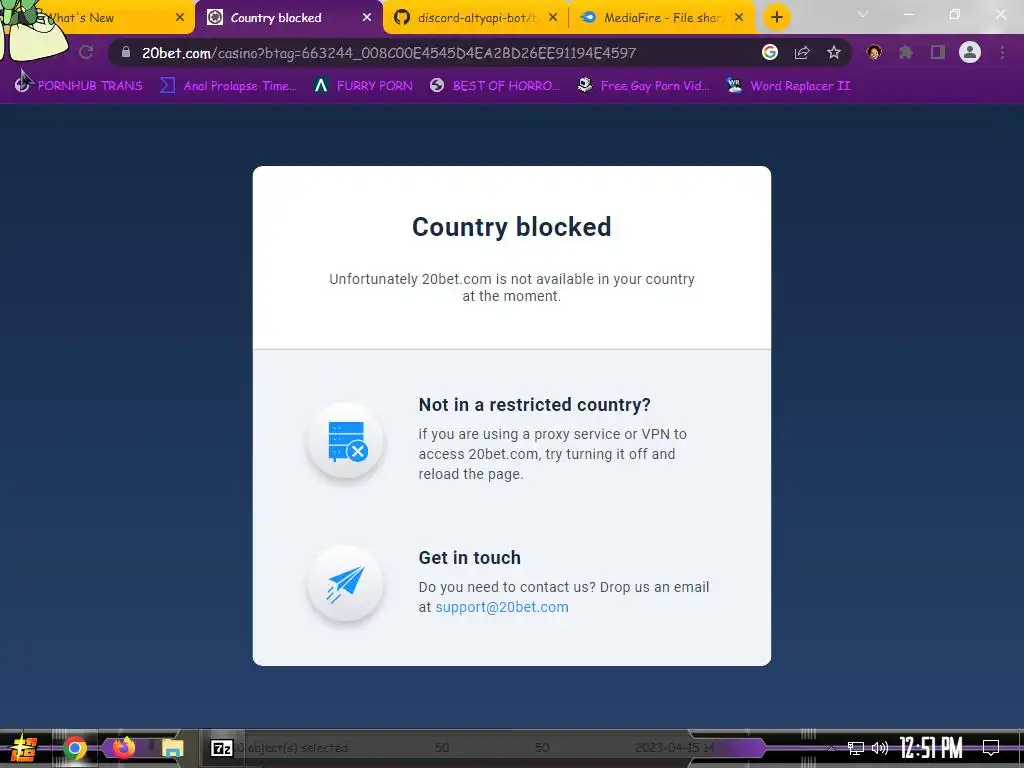Click the avatar extension icon

pyautogui.click(x=874, y=52)
